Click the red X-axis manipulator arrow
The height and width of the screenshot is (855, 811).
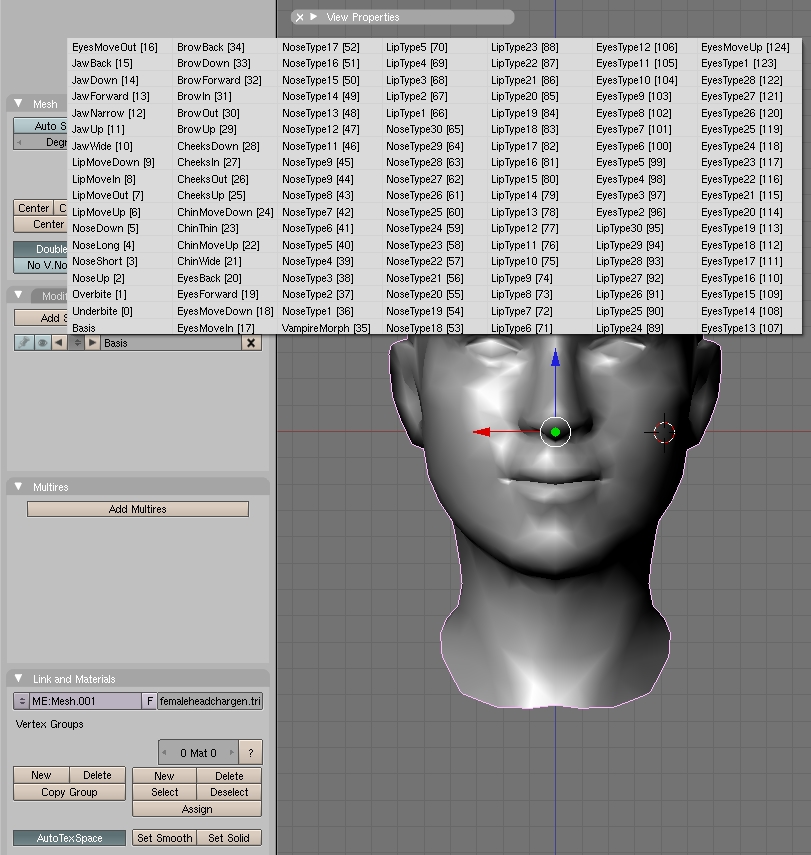pyautogui.click(x=483, y=432)
